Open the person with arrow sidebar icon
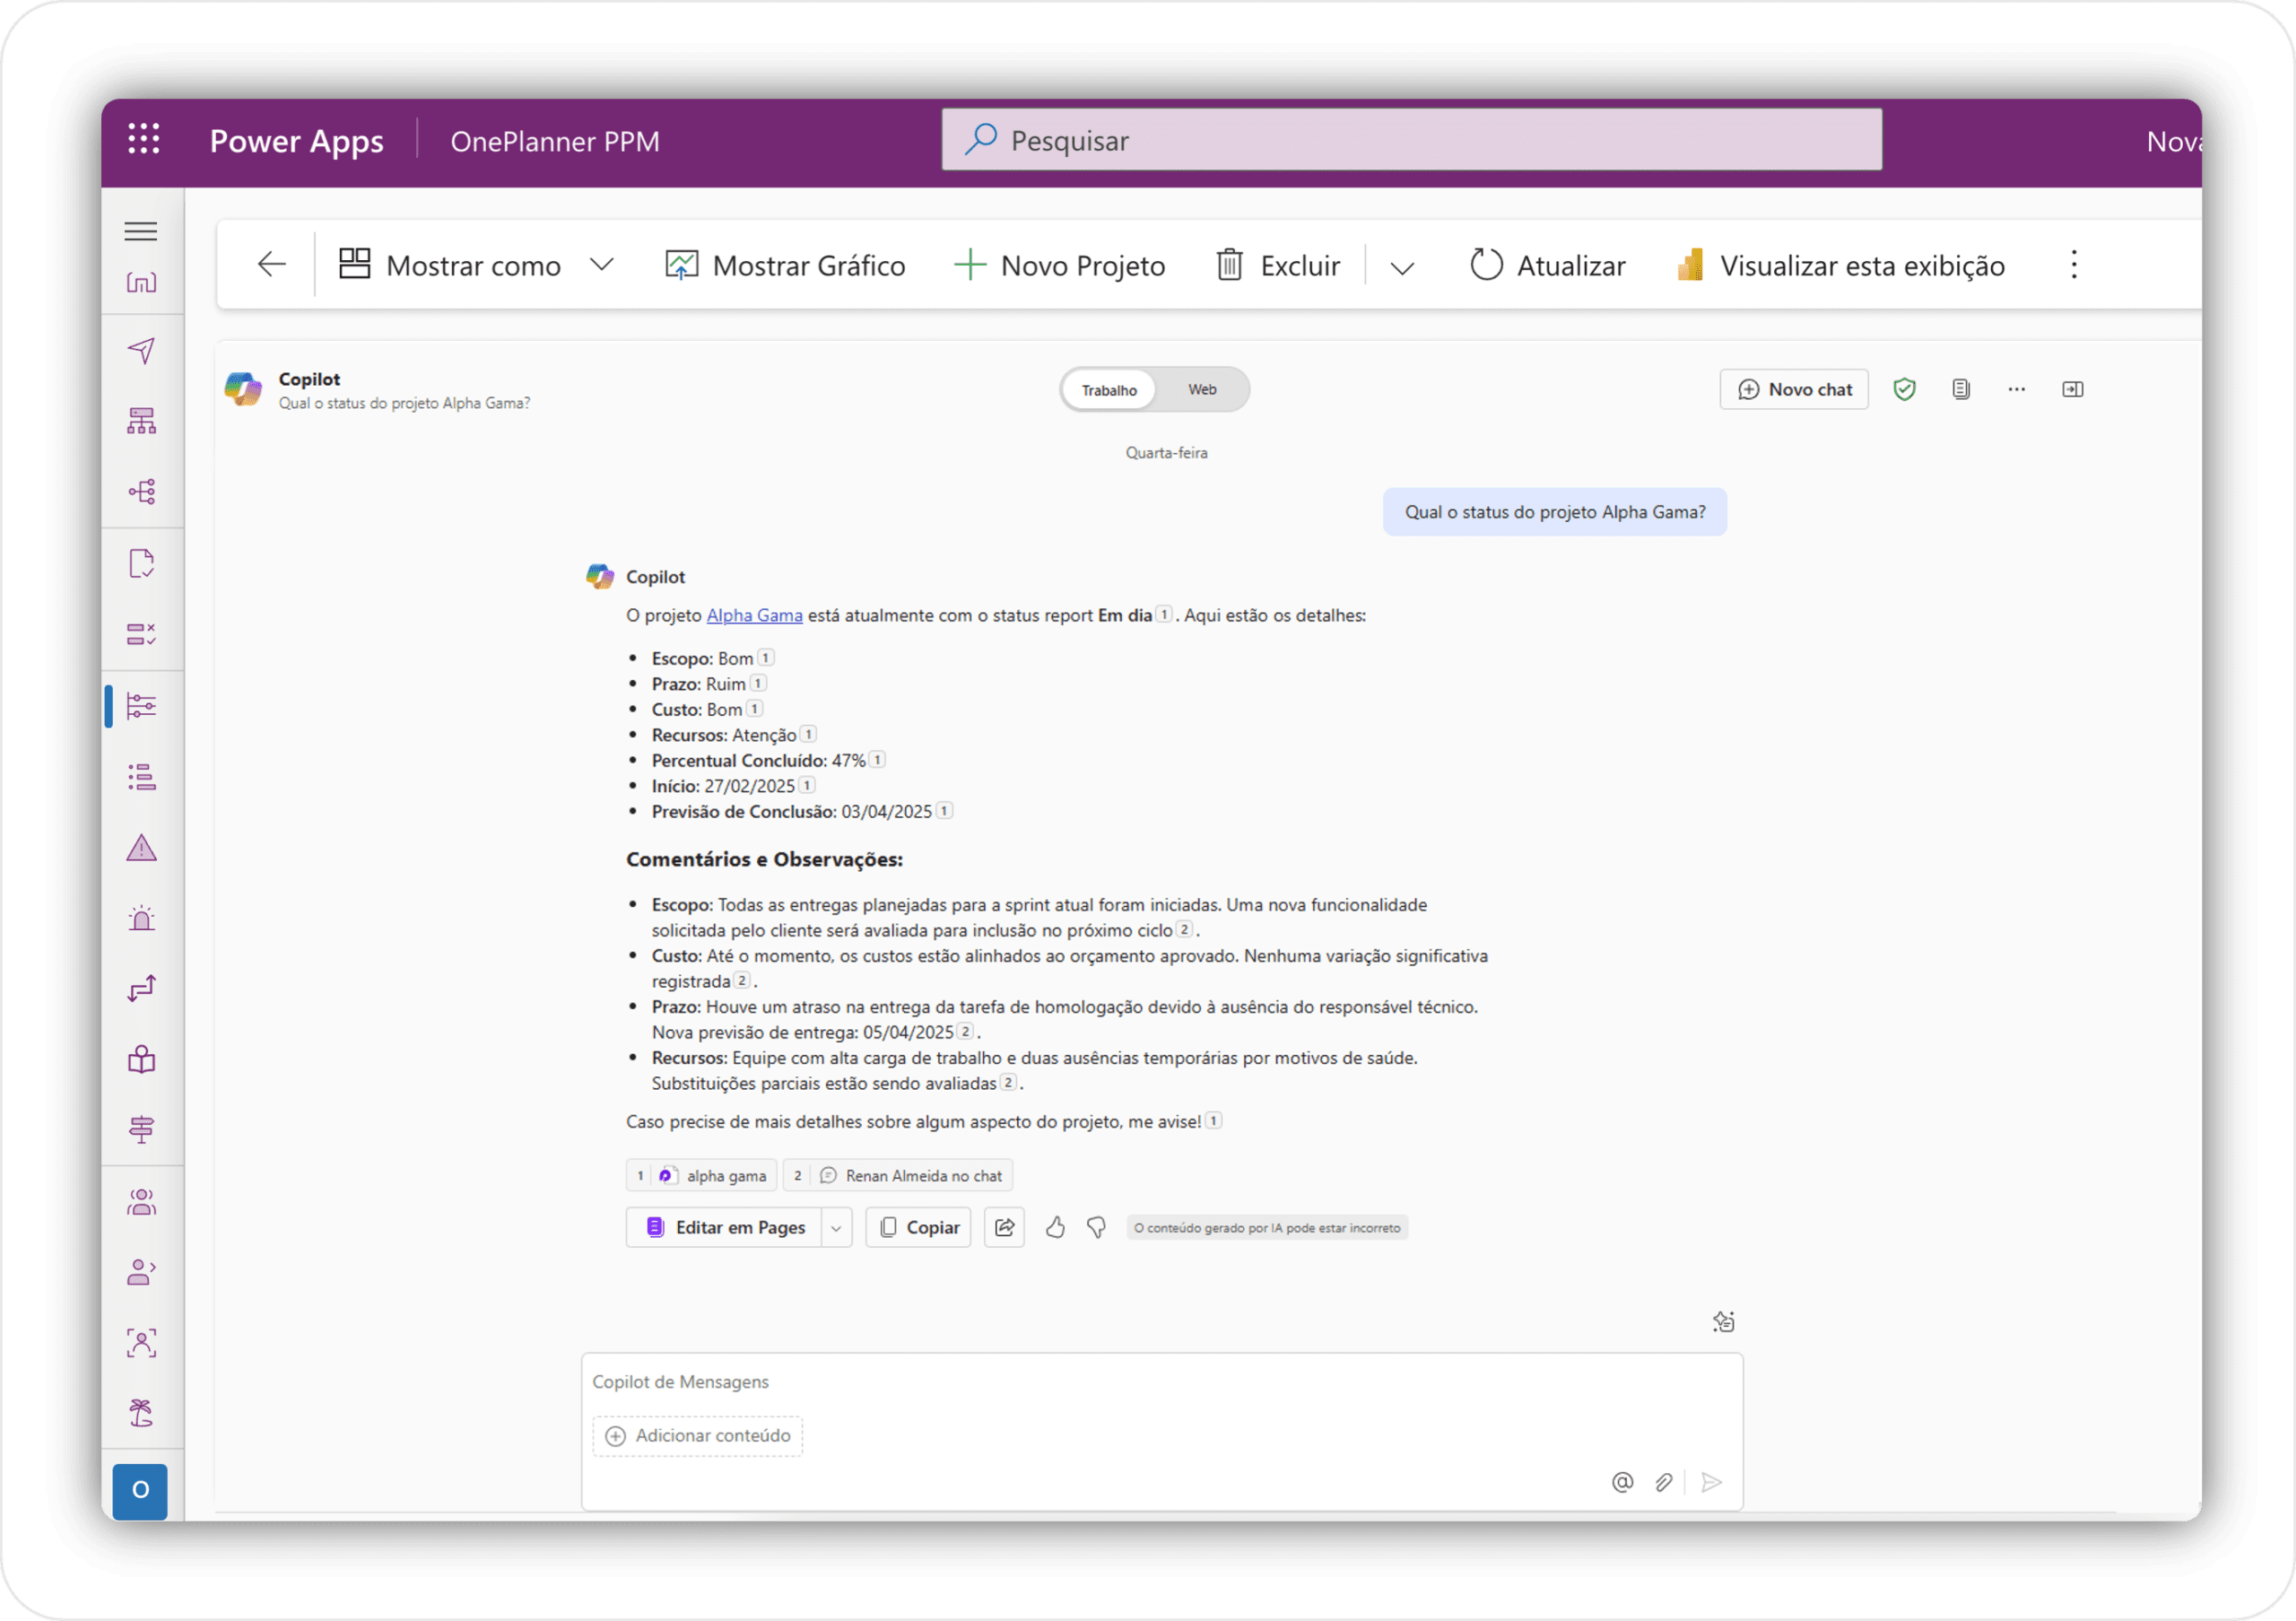 point(141,1272)
